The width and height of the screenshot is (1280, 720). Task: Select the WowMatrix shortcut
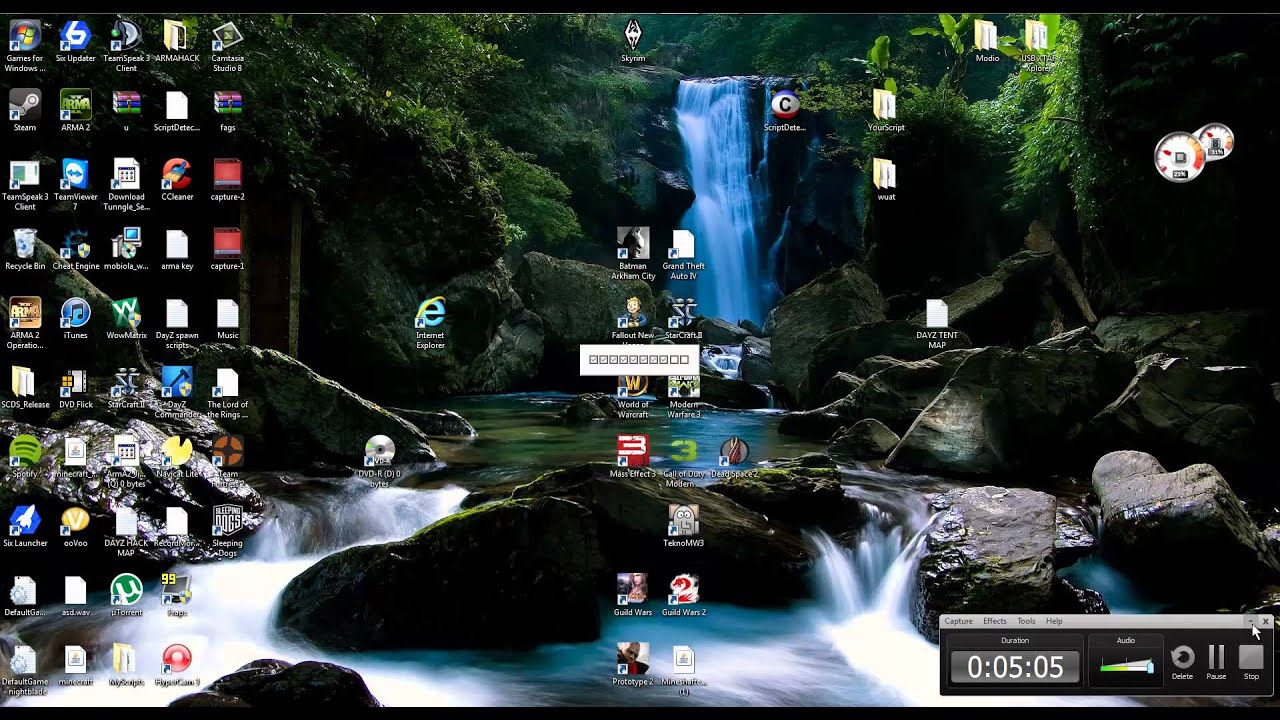tap(126, 318)
